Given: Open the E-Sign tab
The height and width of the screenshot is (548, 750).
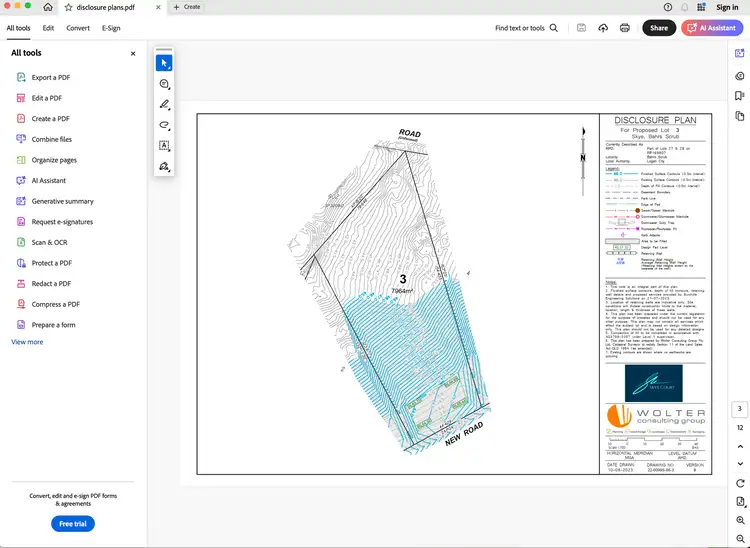Looking at the screenshot, I should [x=111, y=28].
